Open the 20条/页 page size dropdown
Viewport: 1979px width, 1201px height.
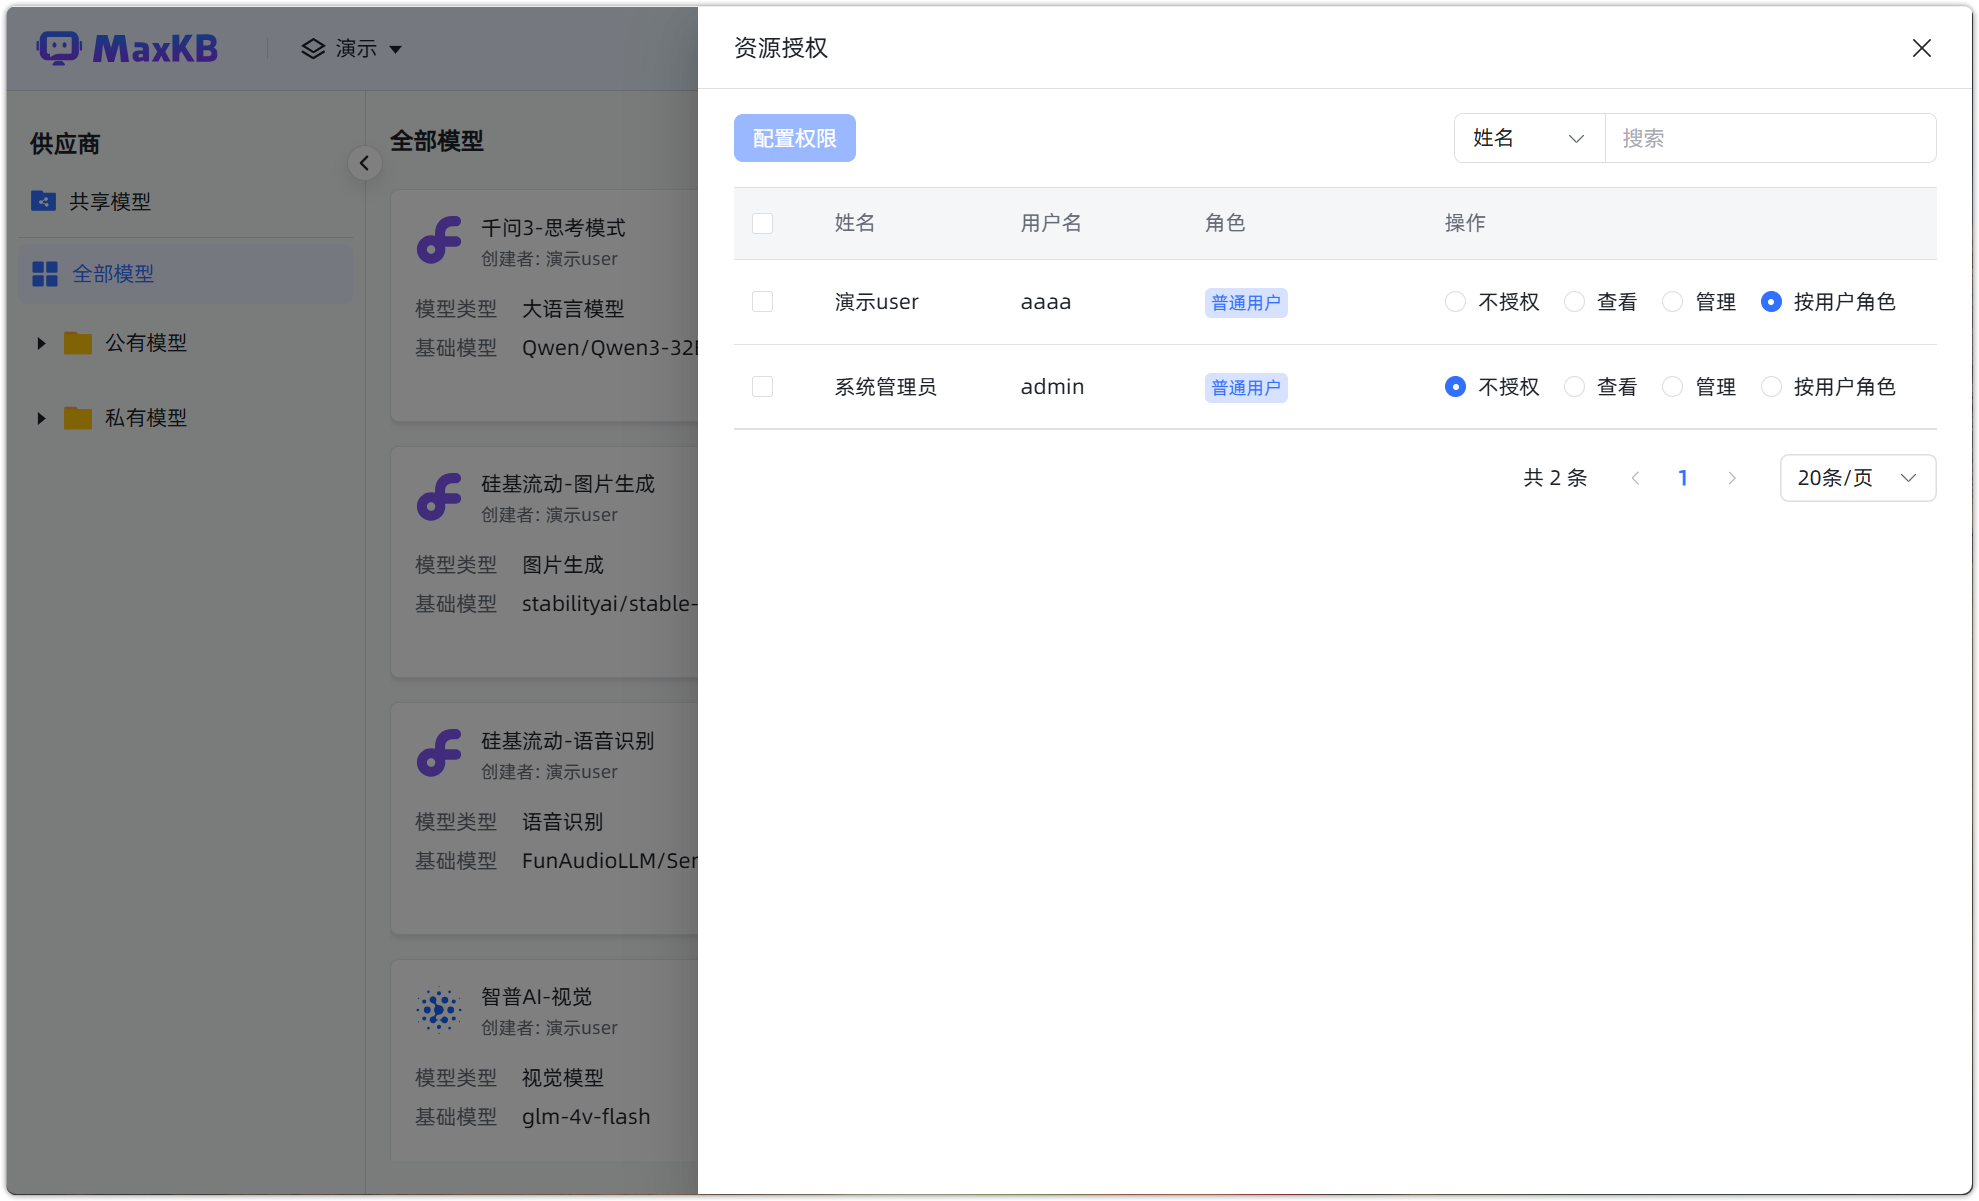[1856, 478]
